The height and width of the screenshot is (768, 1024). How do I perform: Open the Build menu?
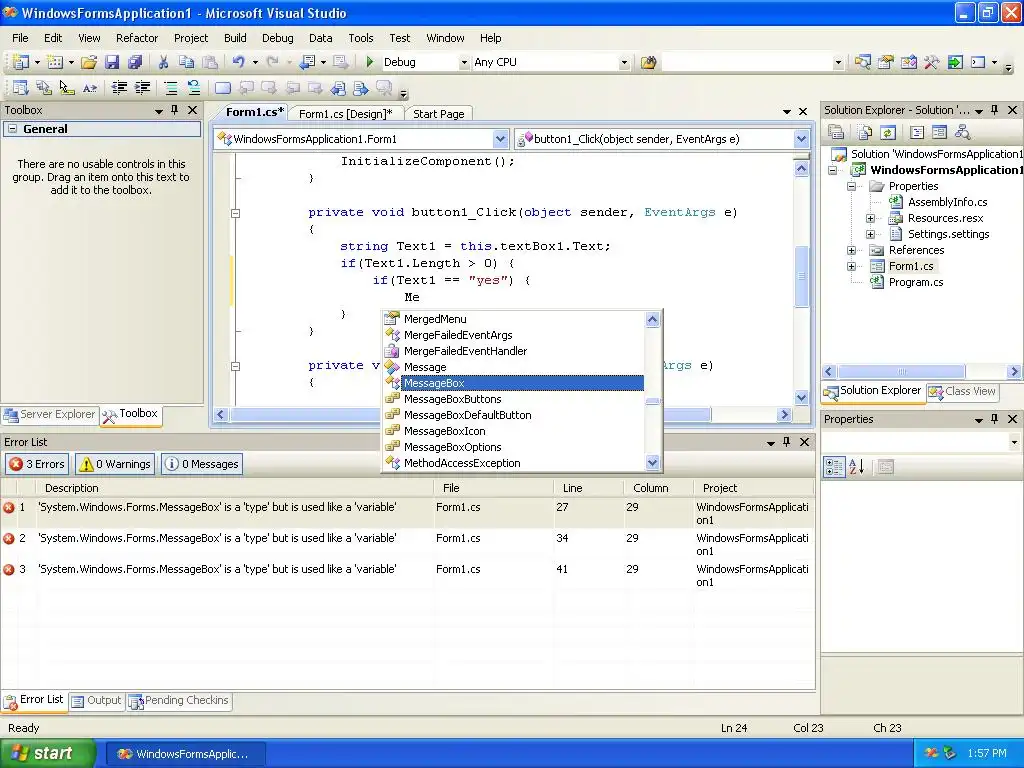pyautogui.click(x=235, y=38)
